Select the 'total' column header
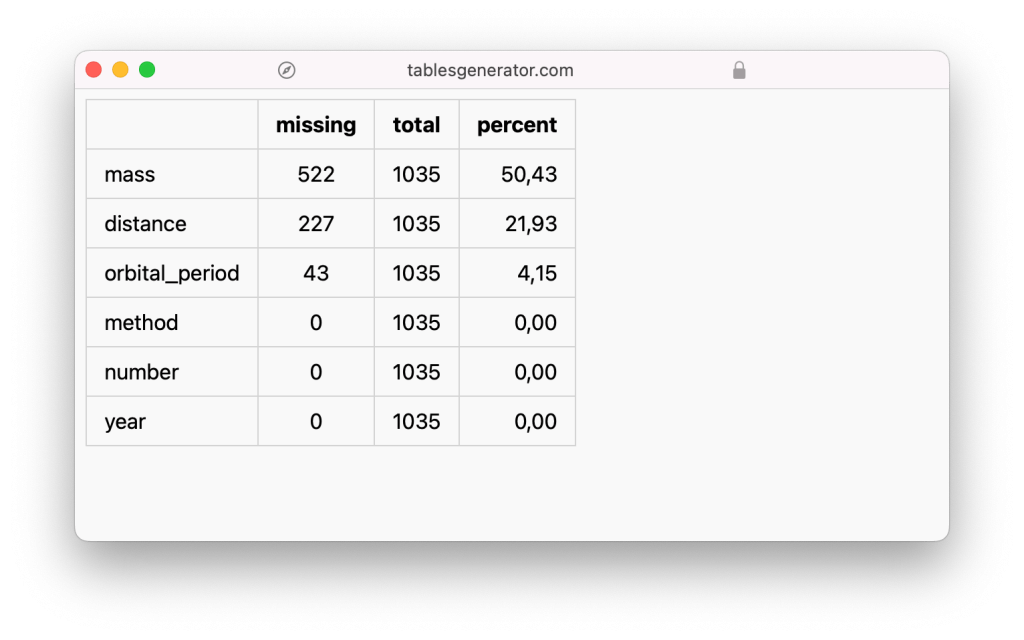1024x640 pixels. tap(417, 125)
